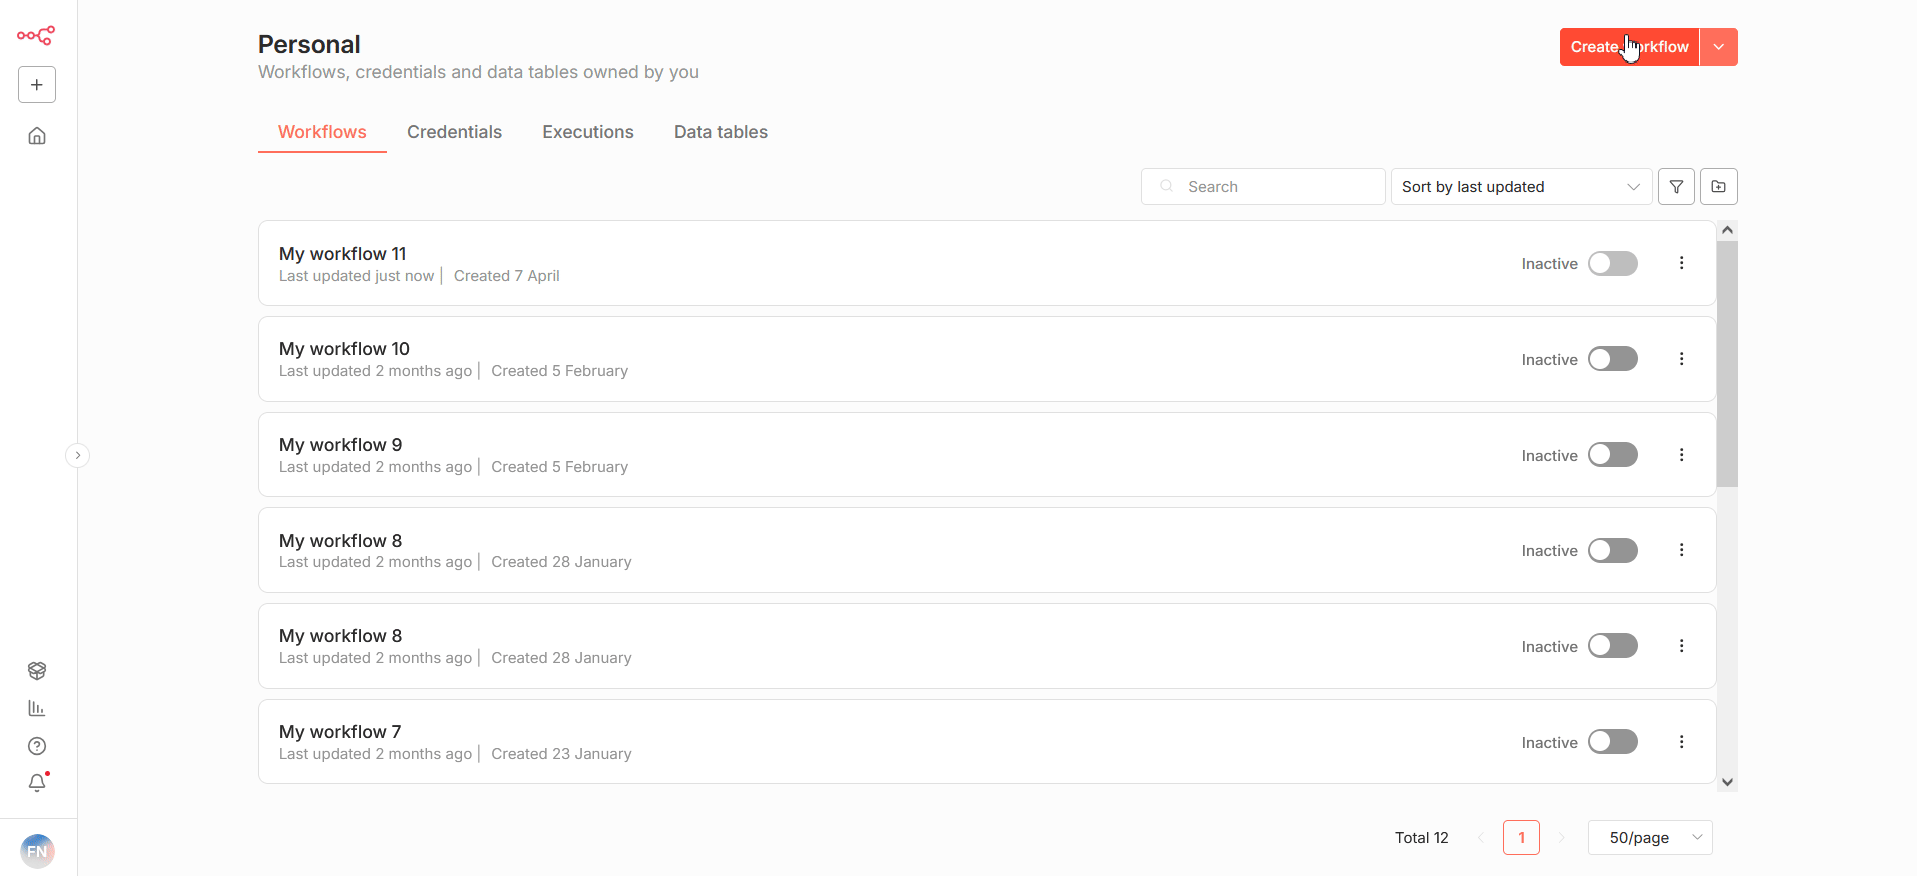
Task: Activate the My workflow 11 toggle
Action: click(1613, 263)
